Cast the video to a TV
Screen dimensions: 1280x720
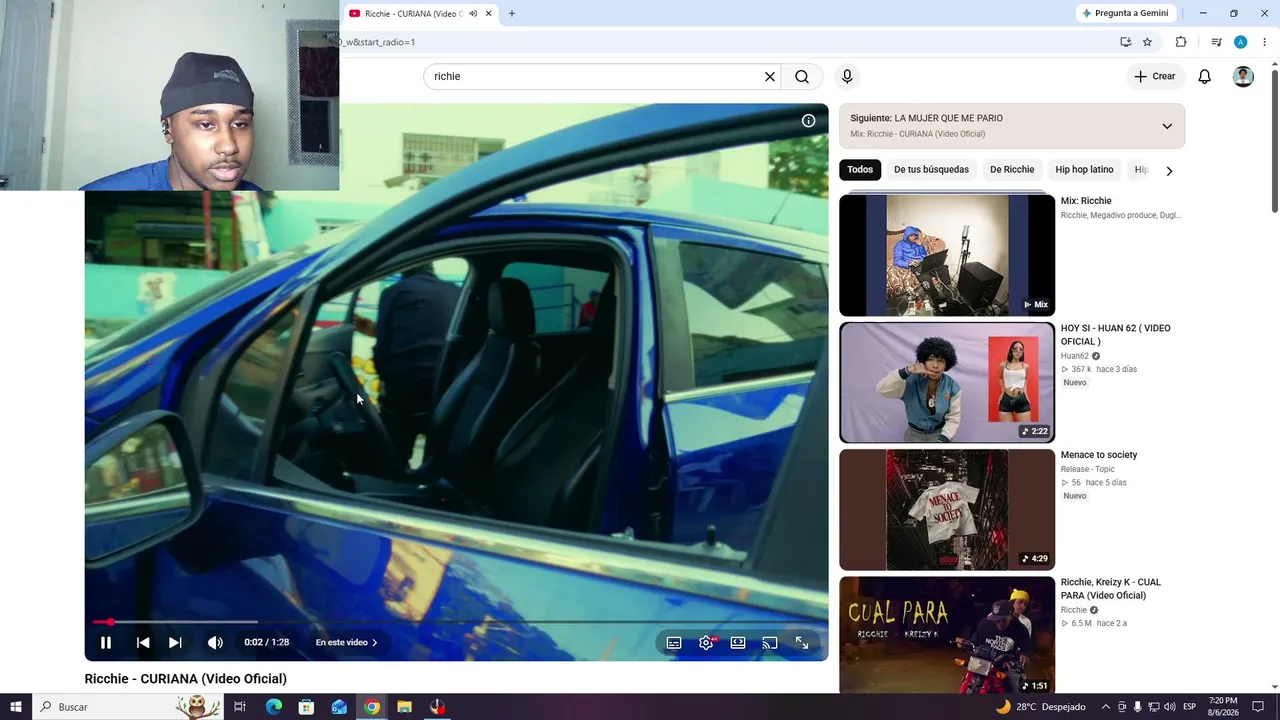(x=770, y=643)
